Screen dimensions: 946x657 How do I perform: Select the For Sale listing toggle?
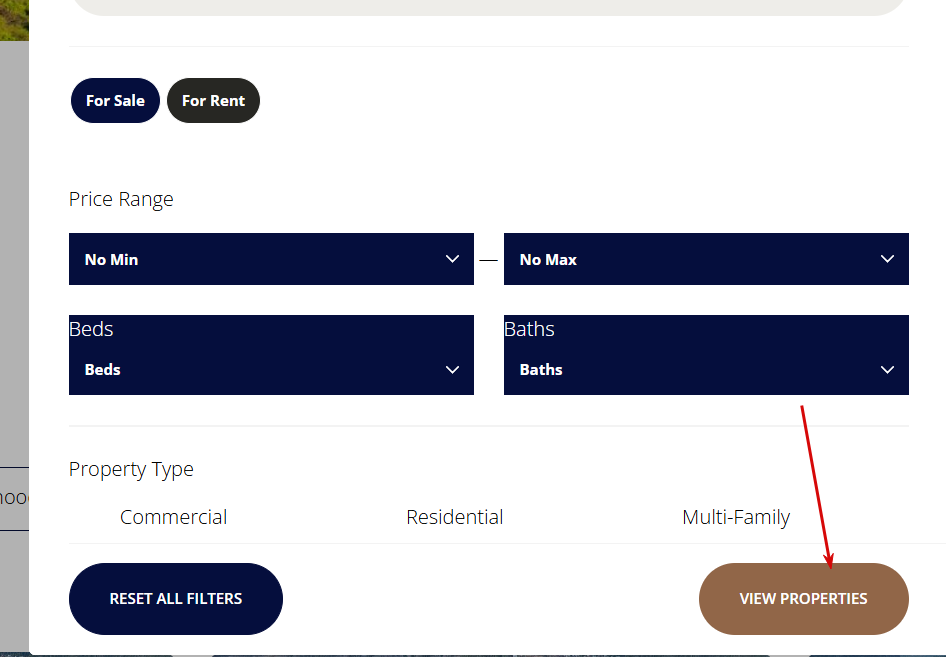point(115,101)
